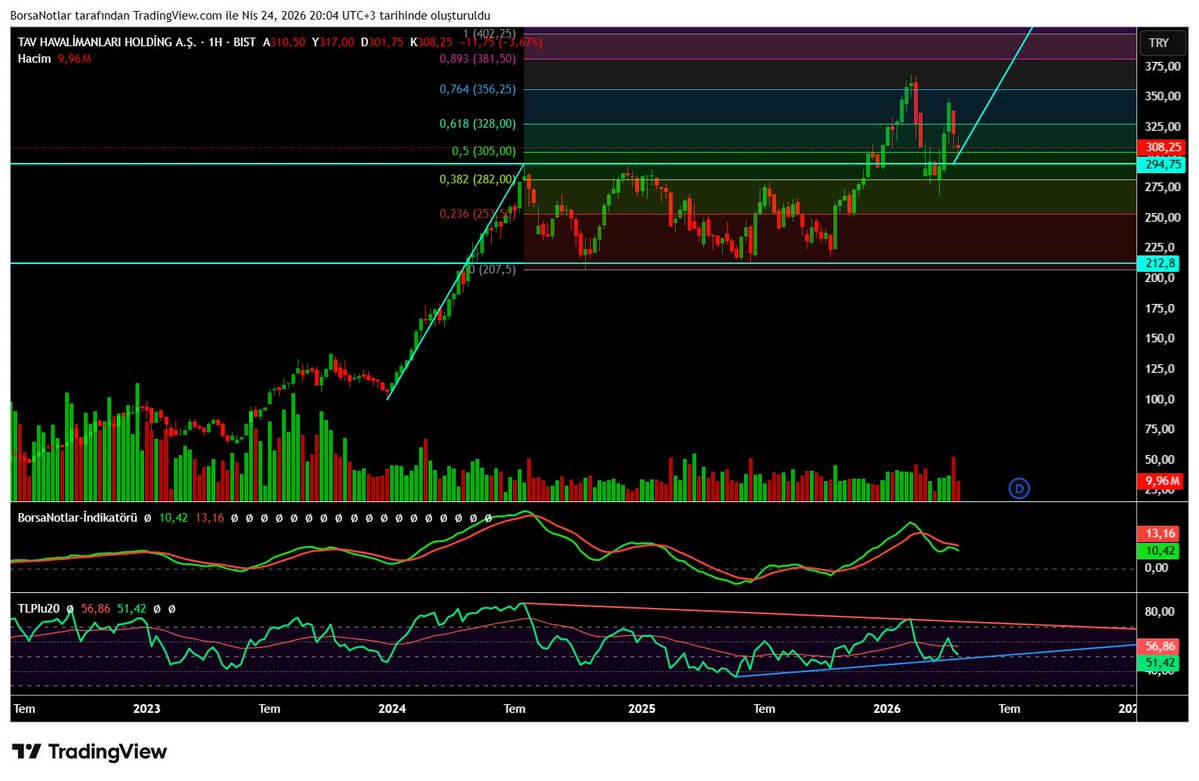Open the TradingView logo at the bottom
The image size is (1199, 781).
point(89,751)
